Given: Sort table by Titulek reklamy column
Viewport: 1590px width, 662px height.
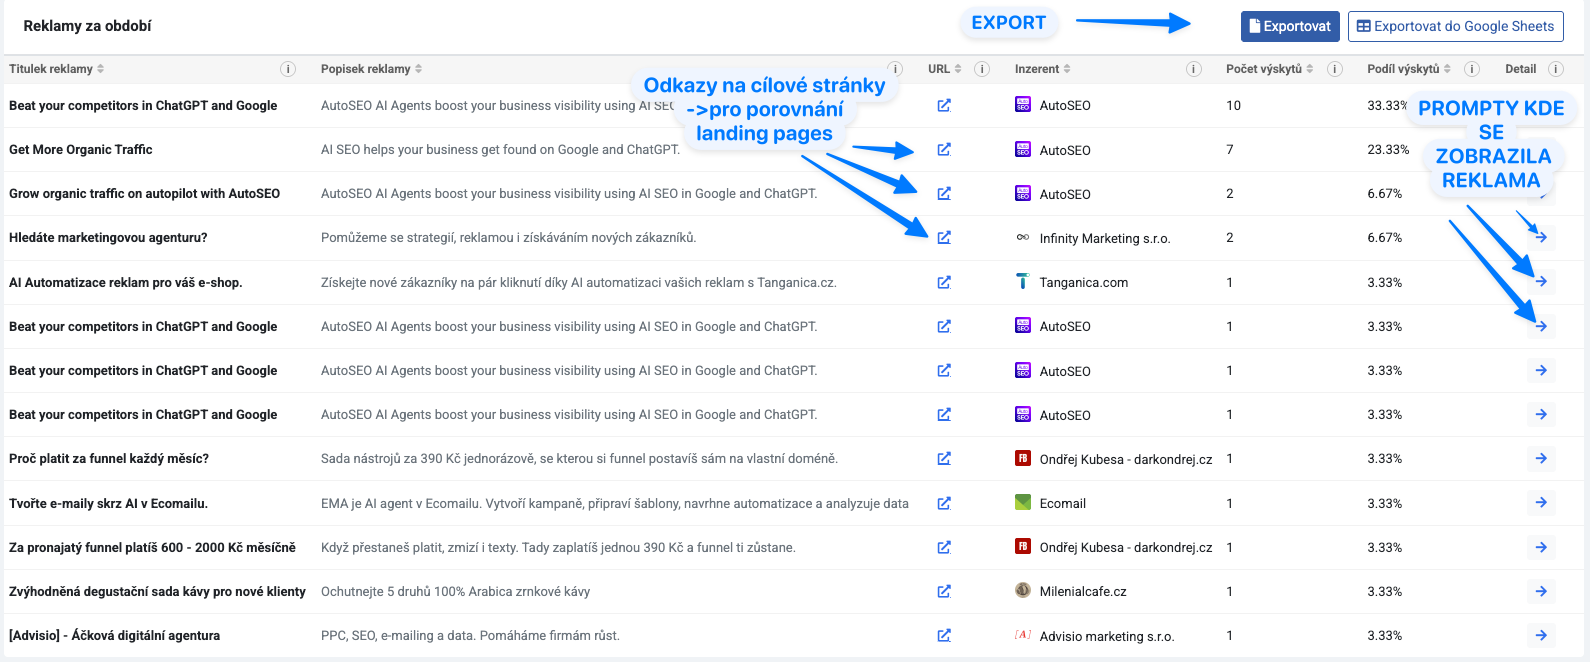Looking at the screenshot, I should pyautogui.click(x=57, y=69).
